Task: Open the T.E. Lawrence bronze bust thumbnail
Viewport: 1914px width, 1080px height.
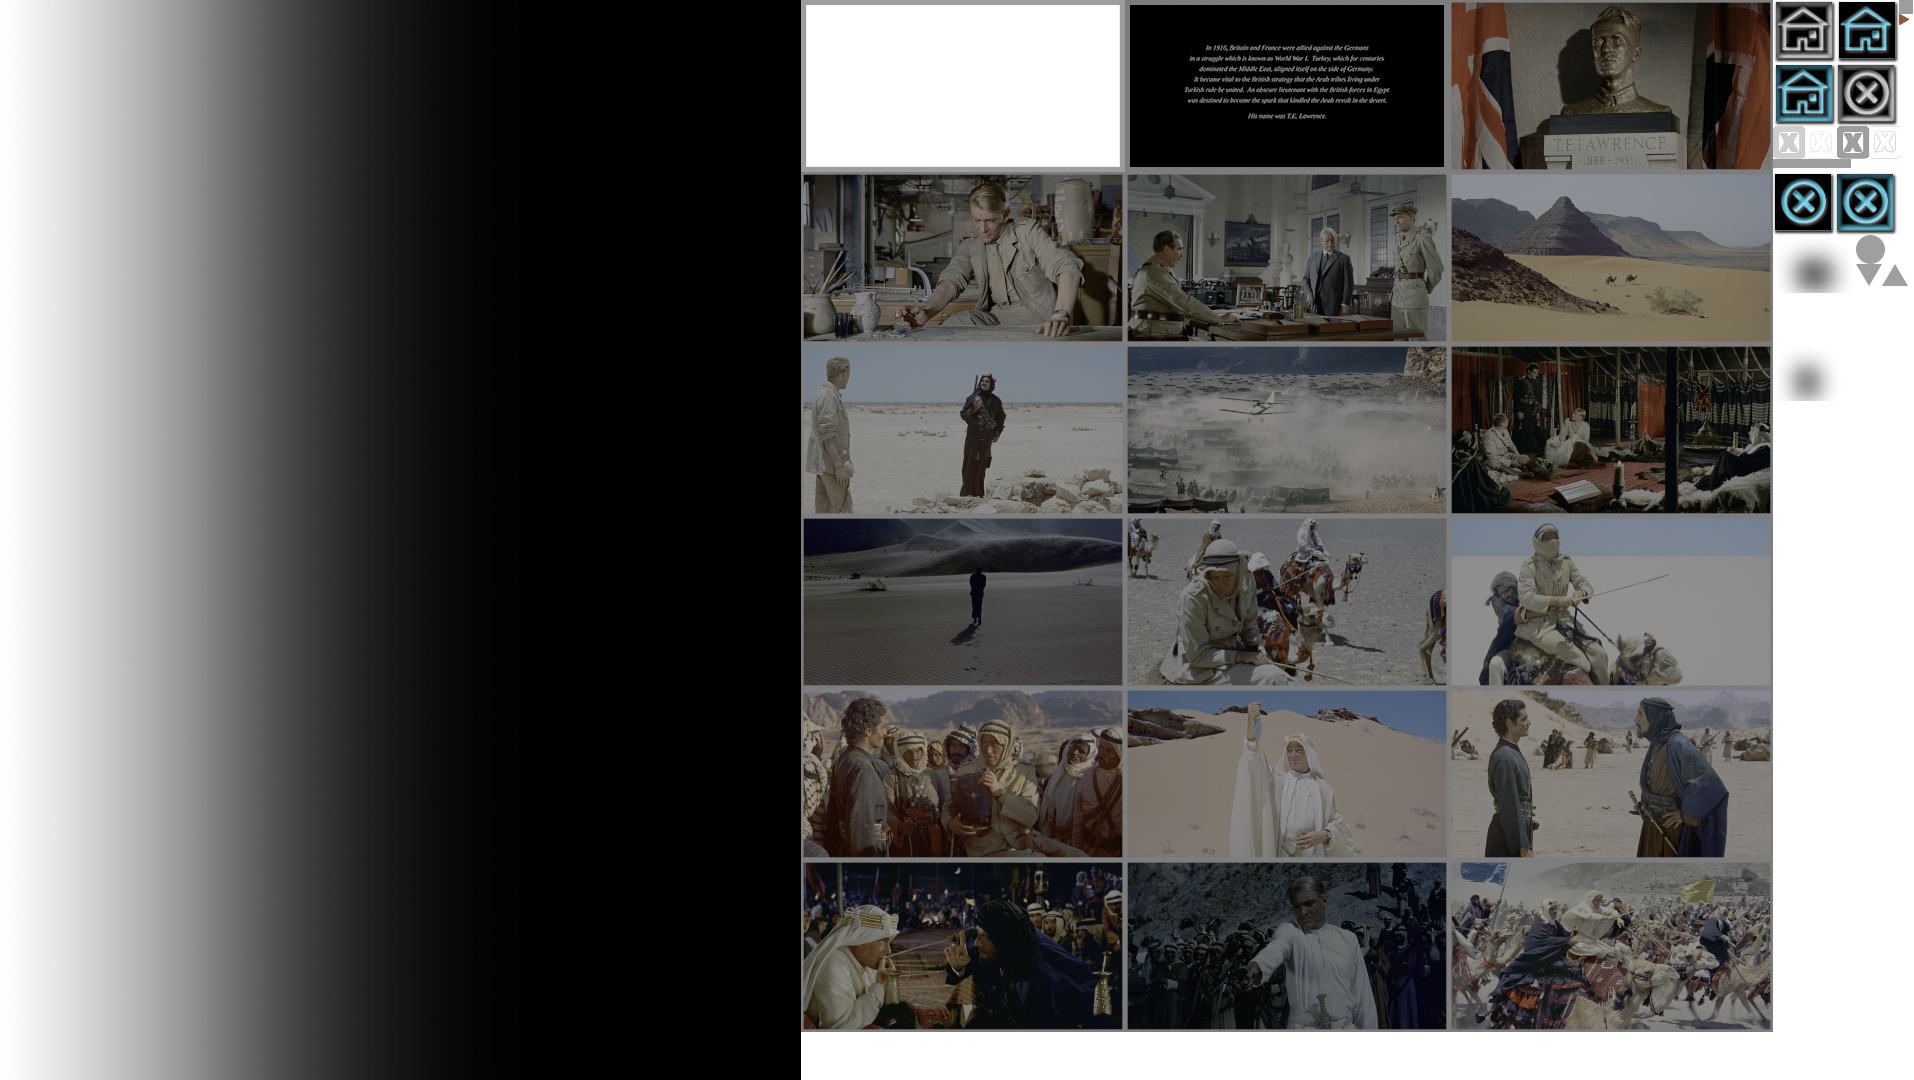Action: tap(1611, 86)
